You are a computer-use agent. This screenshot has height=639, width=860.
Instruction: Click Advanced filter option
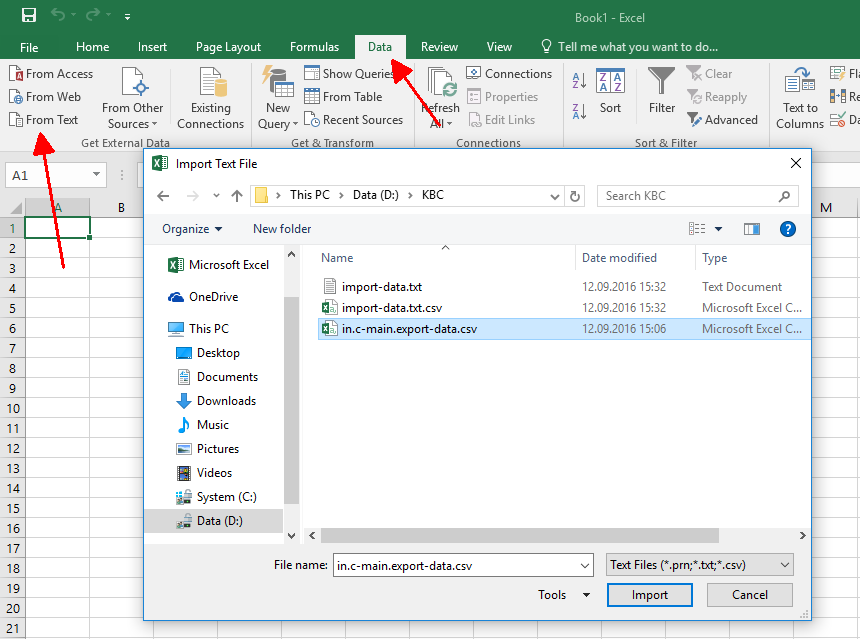coord(722,120)
